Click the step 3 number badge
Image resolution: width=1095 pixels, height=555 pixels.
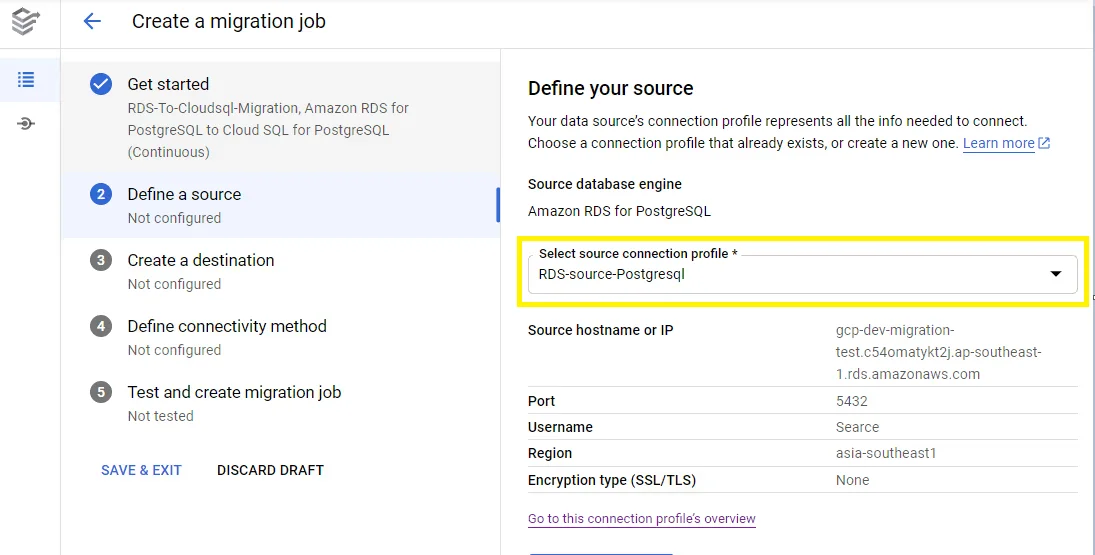pyautogui.click(x=101, y=261)
